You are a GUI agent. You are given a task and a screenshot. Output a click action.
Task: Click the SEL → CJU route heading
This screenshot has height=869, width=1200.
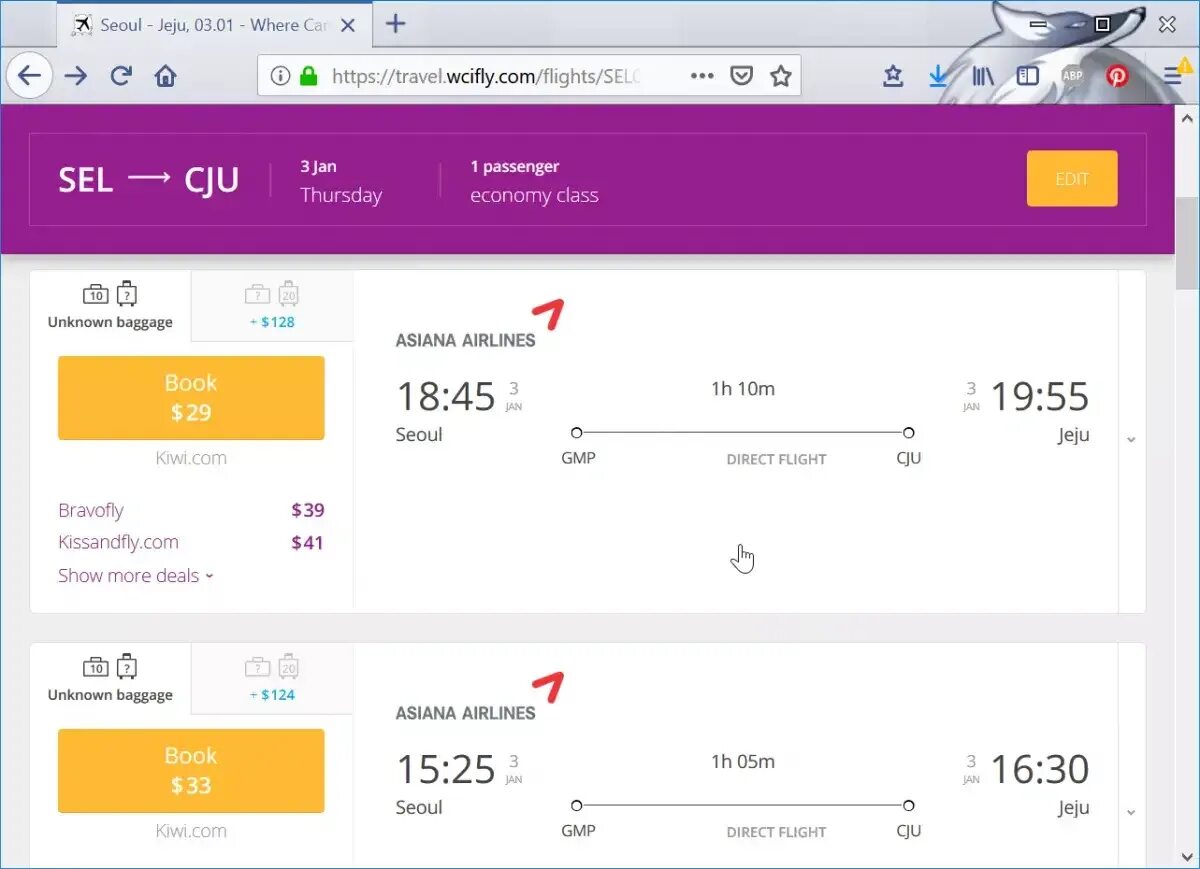(148, 180)
